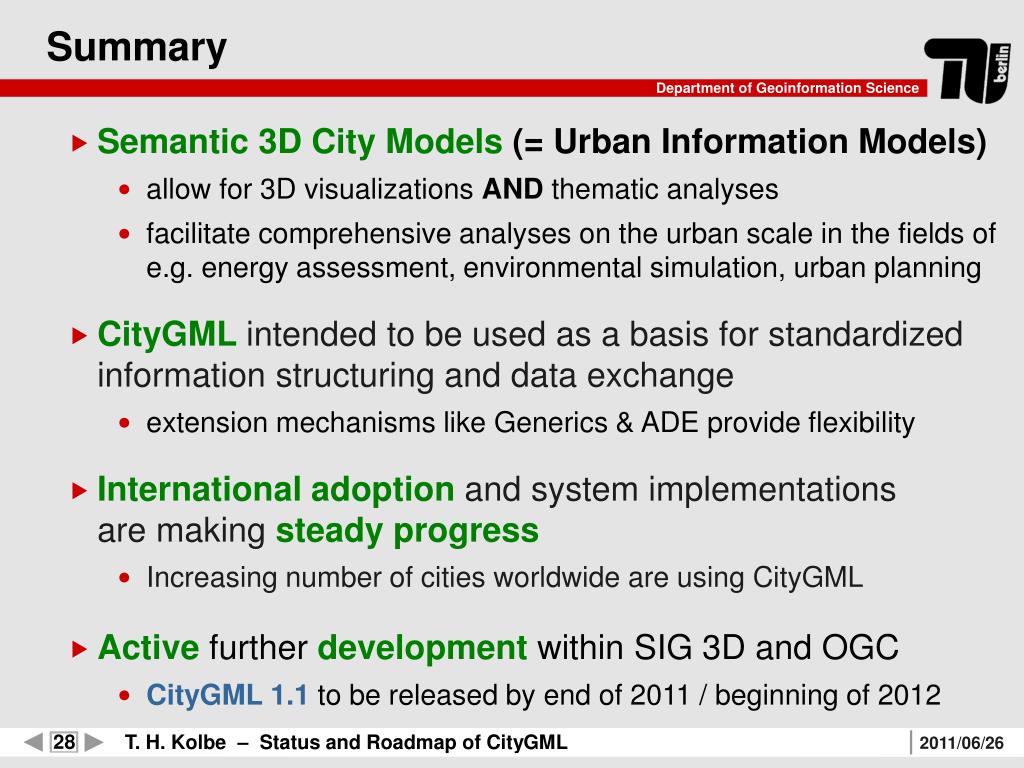
Task: Click 'extension mechanisms like Generics & ADE' bullet
Action: 530,423
